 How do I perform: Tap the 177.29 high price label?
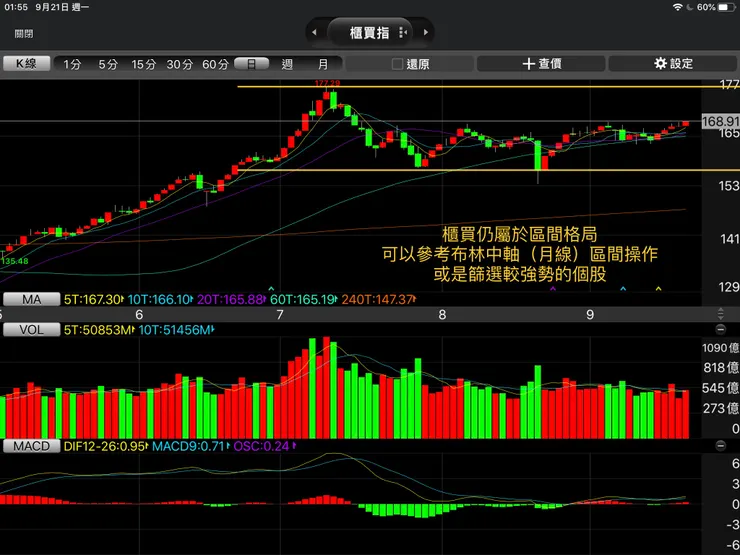pyautogui.click(x=327, y=83)
